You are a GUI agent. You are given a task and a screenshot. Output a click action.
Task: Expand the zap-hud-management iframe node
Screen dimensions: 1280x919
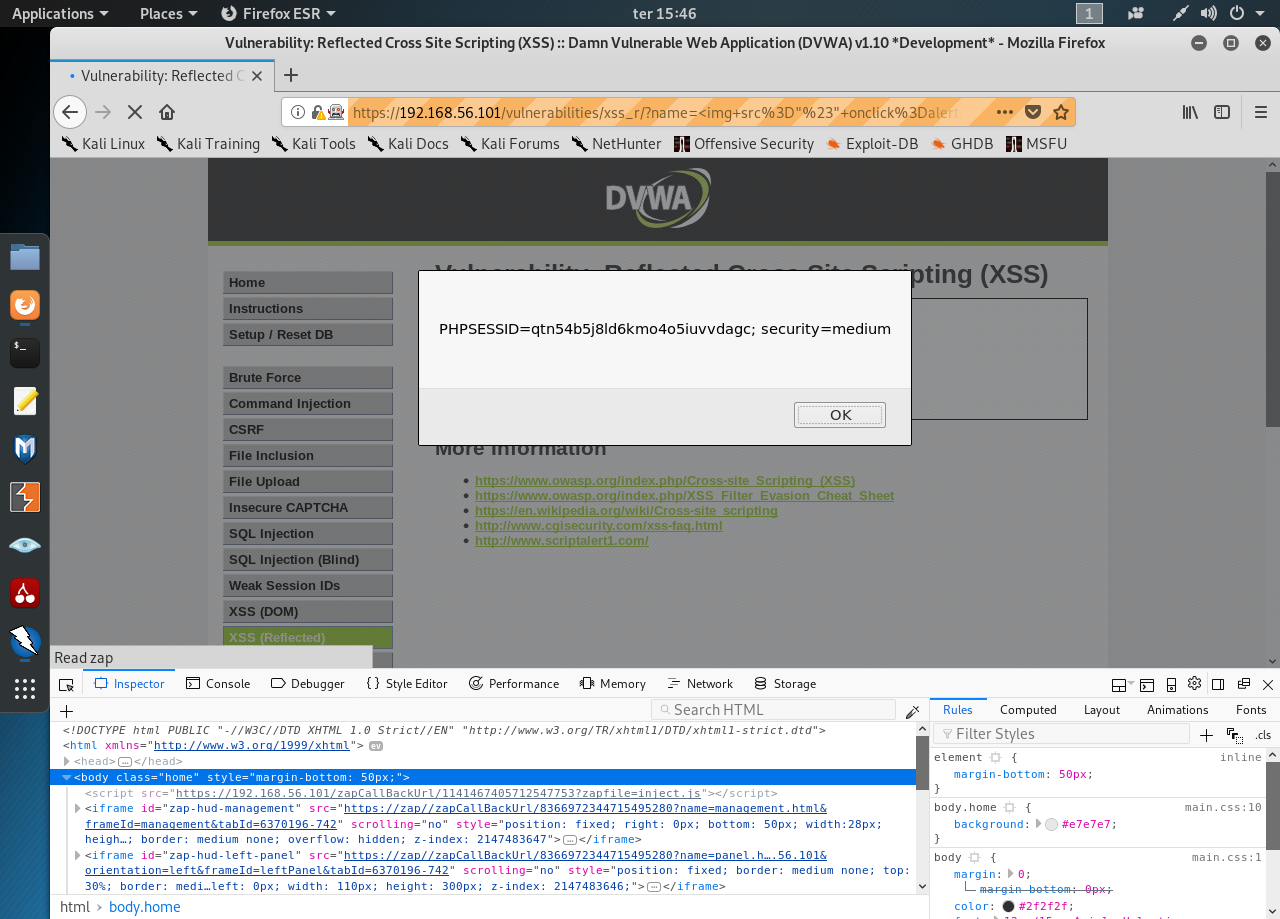point(78,808)
